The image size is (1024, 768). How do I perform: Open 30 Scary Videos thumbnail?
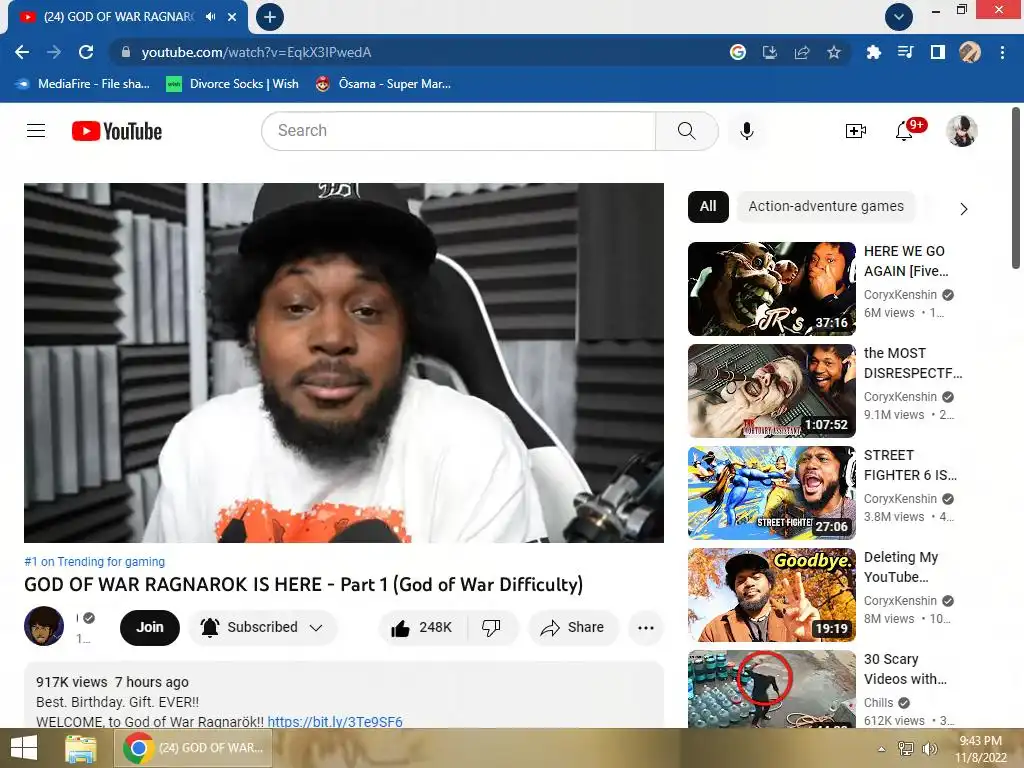771,688
